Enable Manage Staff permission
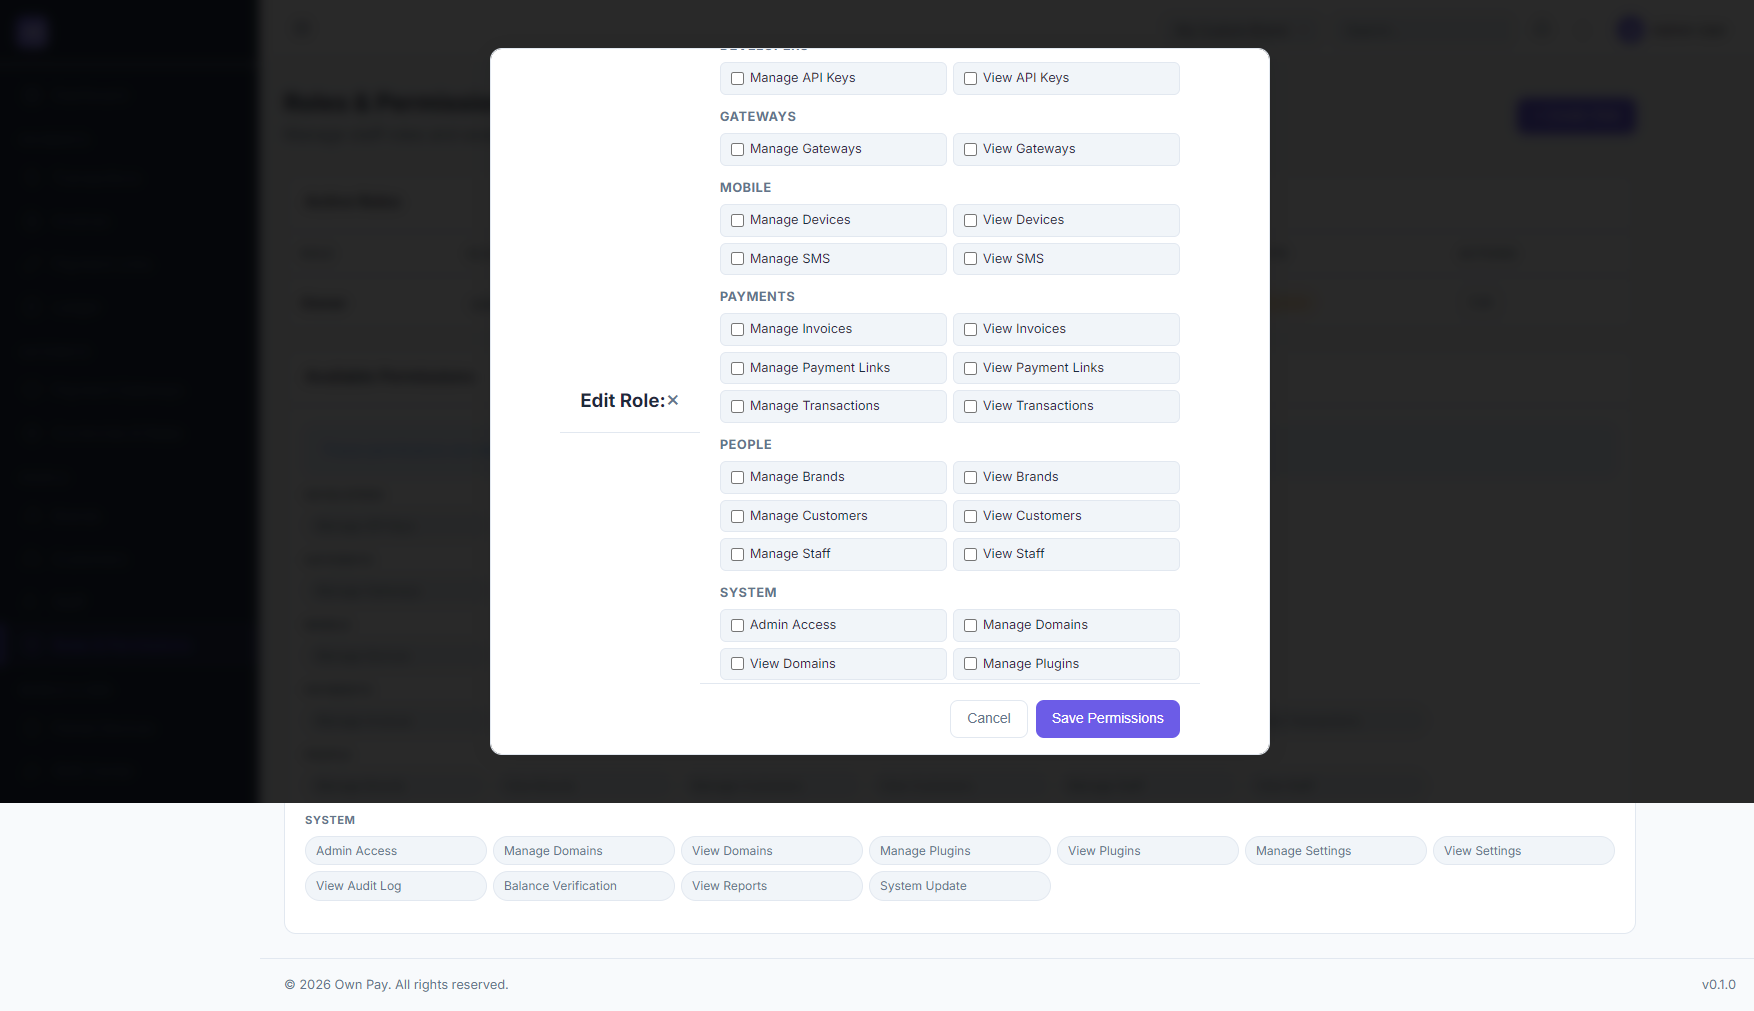This screenshot has height=1011, width=1754. pyautogui.click(x=737, y=554)
